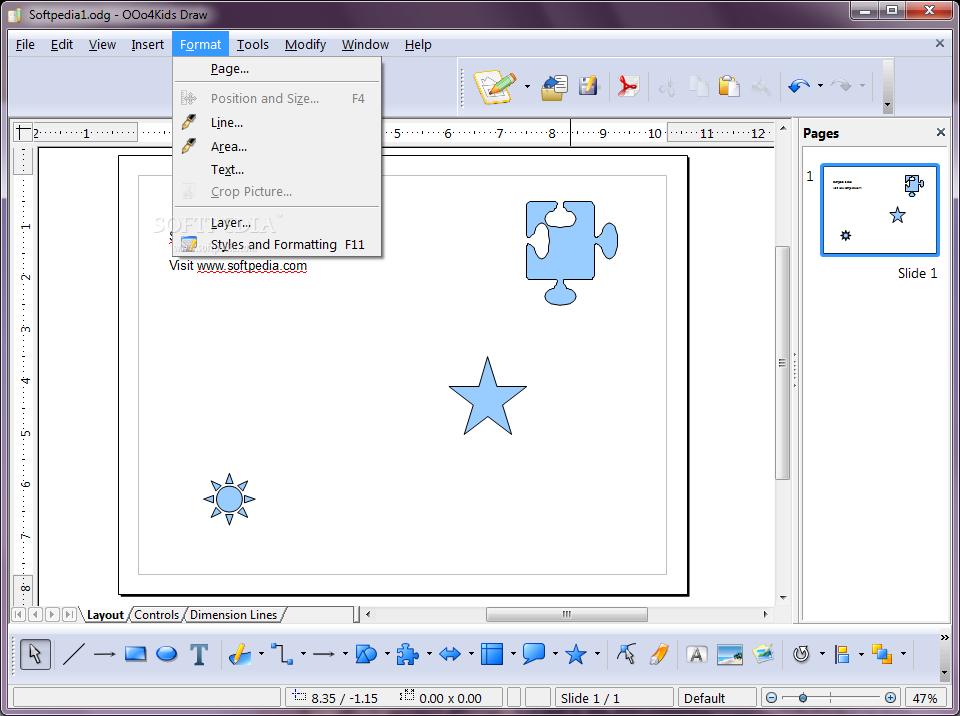Select the Curve freeform pencil tool

(x=240, y=654)
